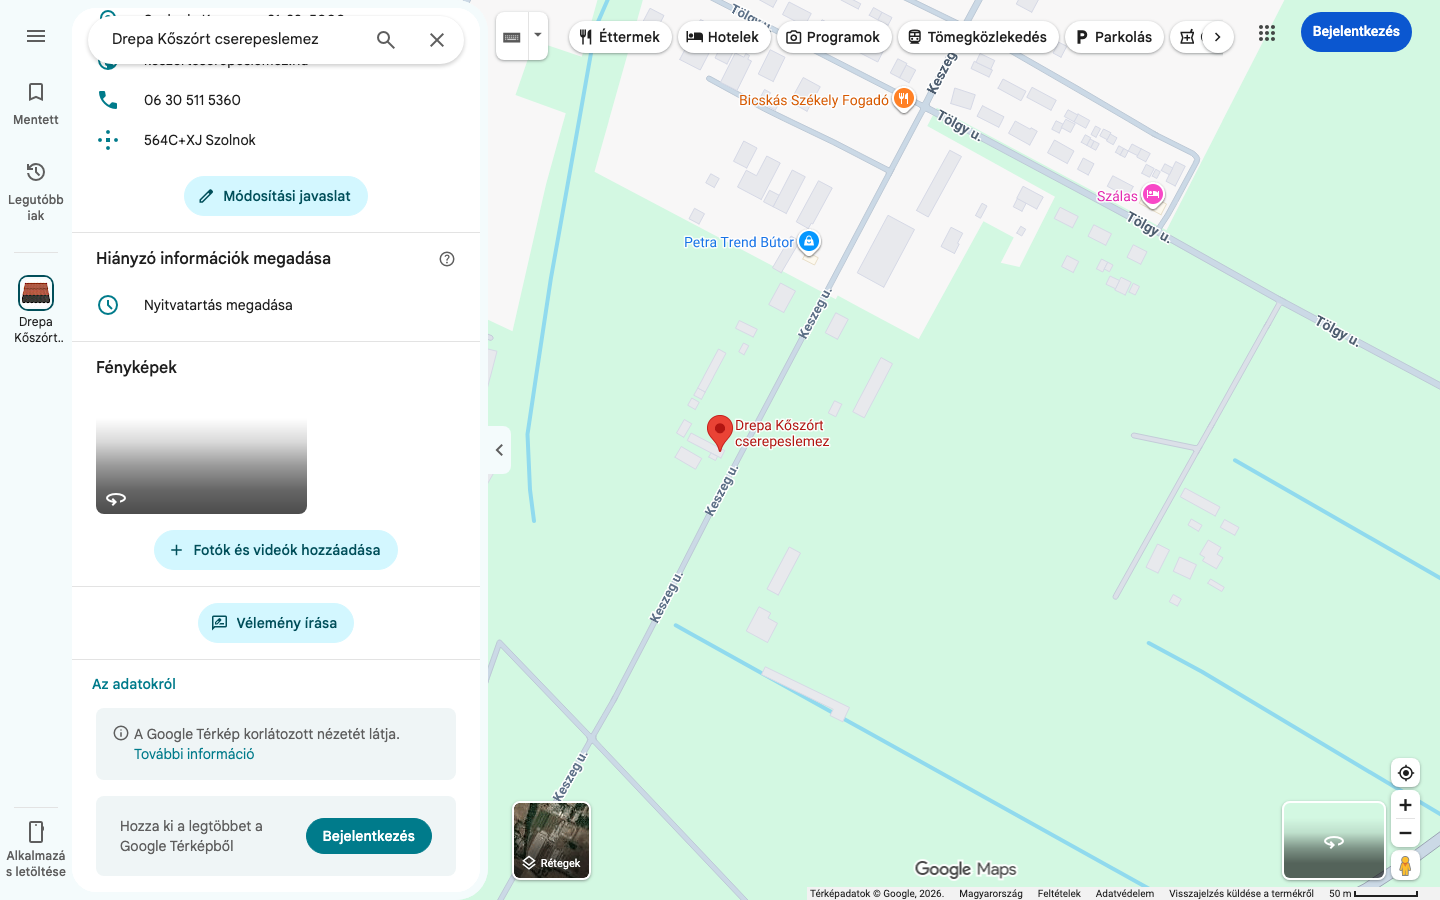Select Hotelek category chip

724,37
